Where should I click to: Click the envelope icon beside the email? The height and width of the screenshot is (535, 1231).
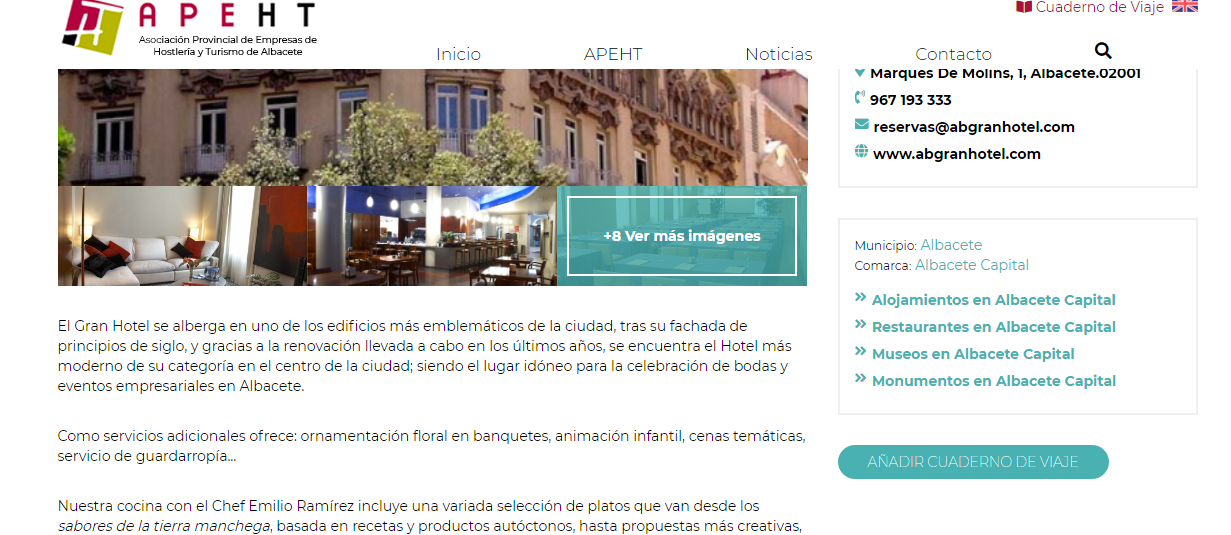[861, 125]
